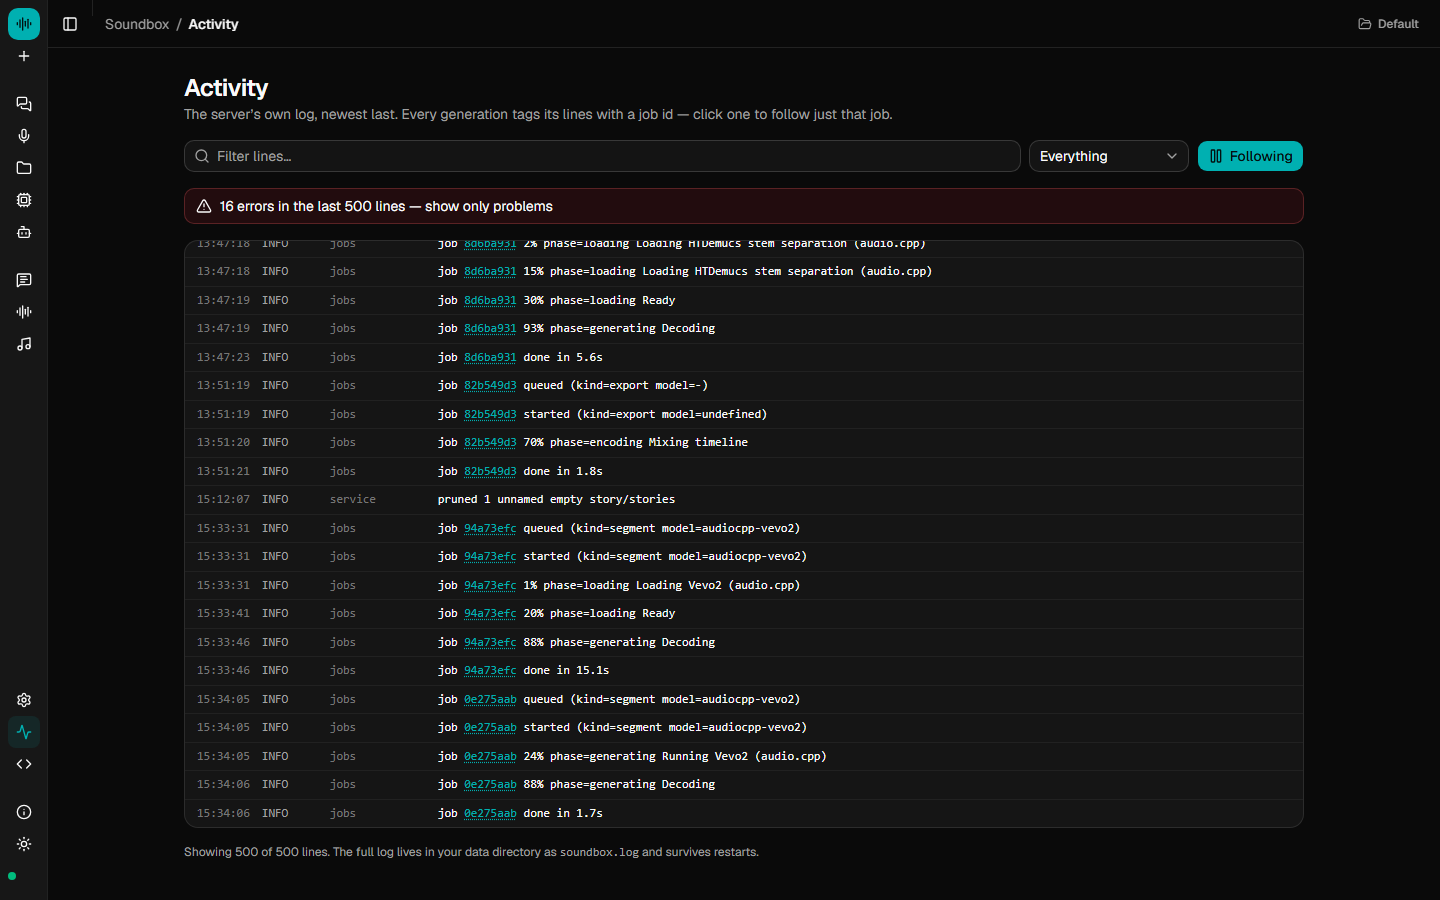Click the Soundbox waveform logo
The height and width of the screenshot is (900, 1440).
tap(24, 24)
